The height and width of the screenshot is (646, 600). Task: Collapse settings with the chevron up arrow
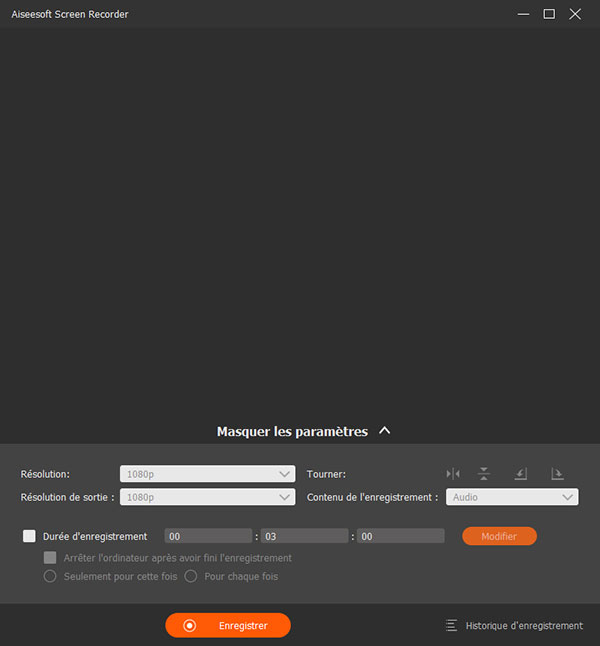tap(385, 431)
